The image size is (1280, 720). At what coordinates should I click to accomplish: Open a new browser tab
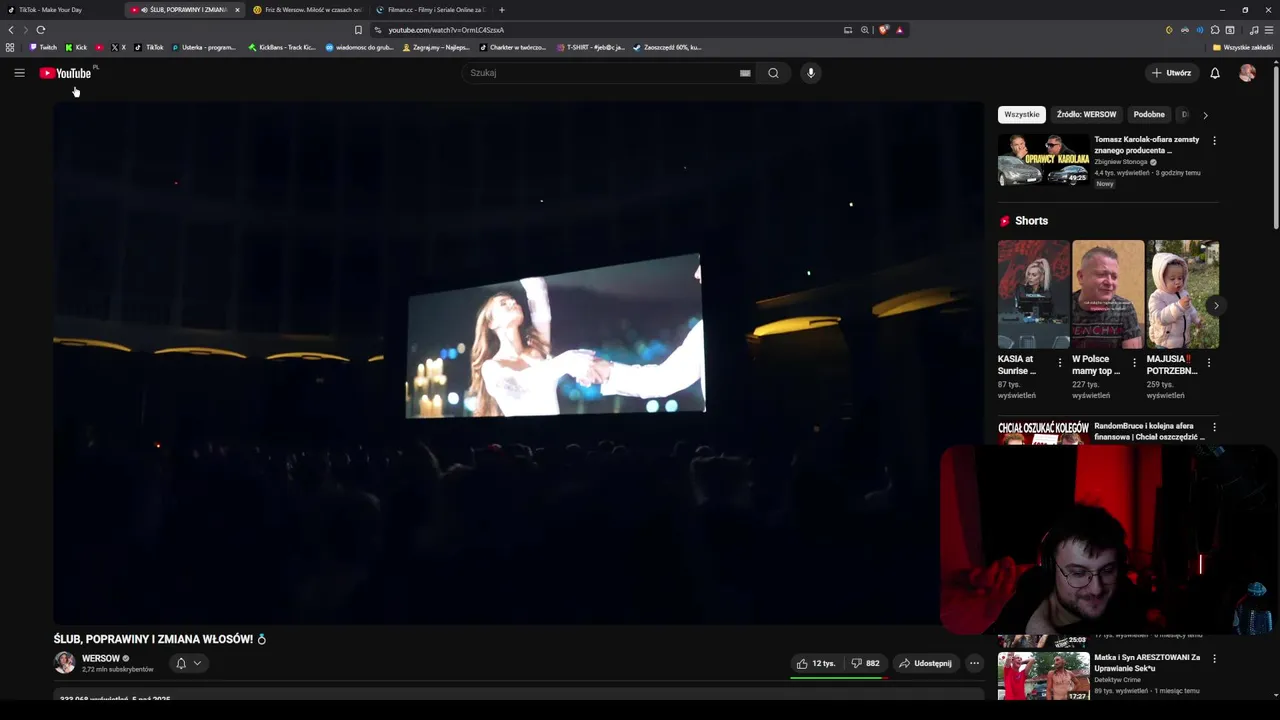point(502,10)
